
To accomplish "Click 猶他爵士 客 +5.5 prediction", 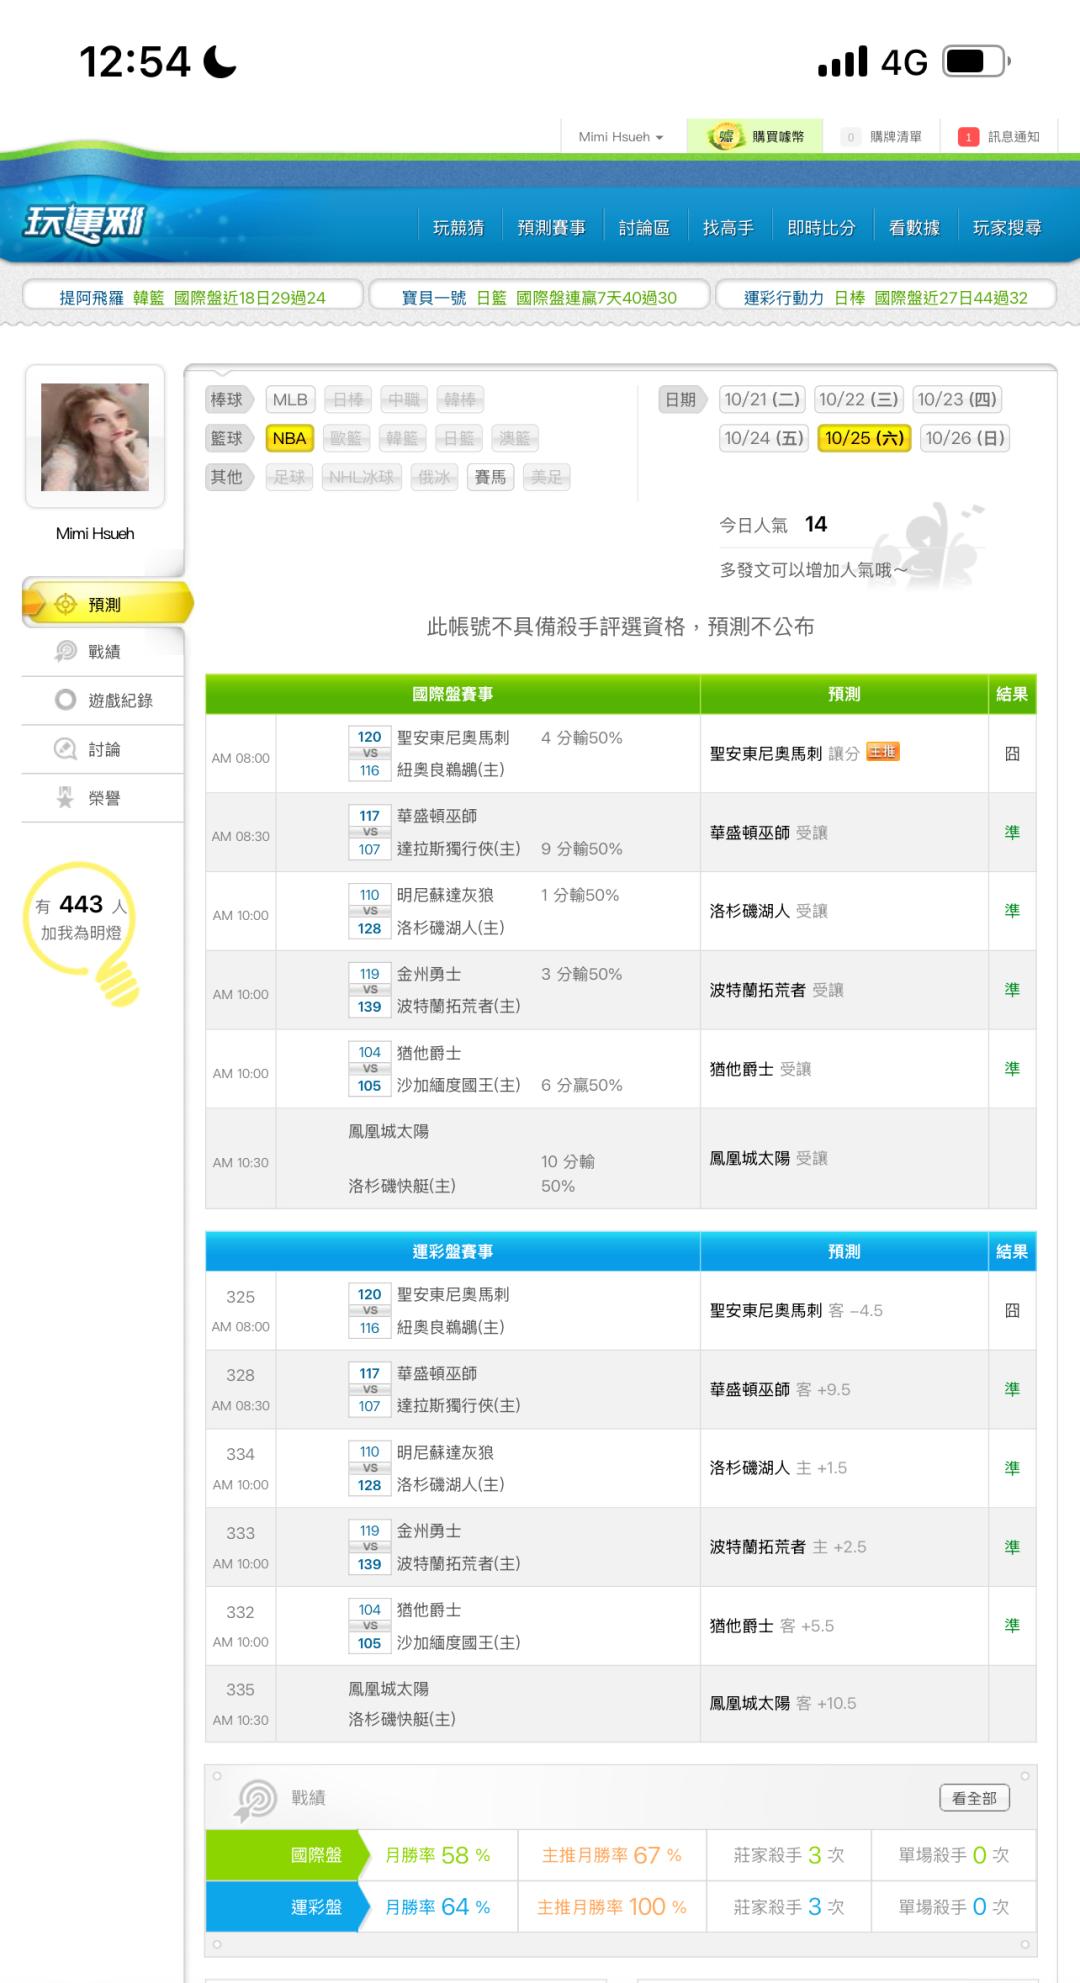I will pyautogui.click(x=772, y=1626).
